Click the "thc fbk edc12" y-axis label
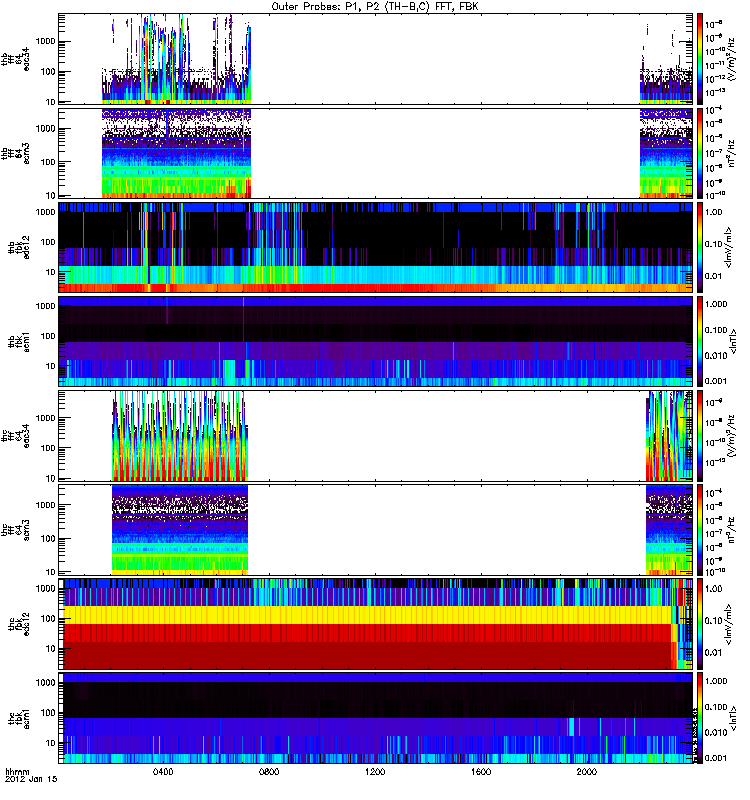Viewport: 750px width, 800px height. click(x=19, y=624)
